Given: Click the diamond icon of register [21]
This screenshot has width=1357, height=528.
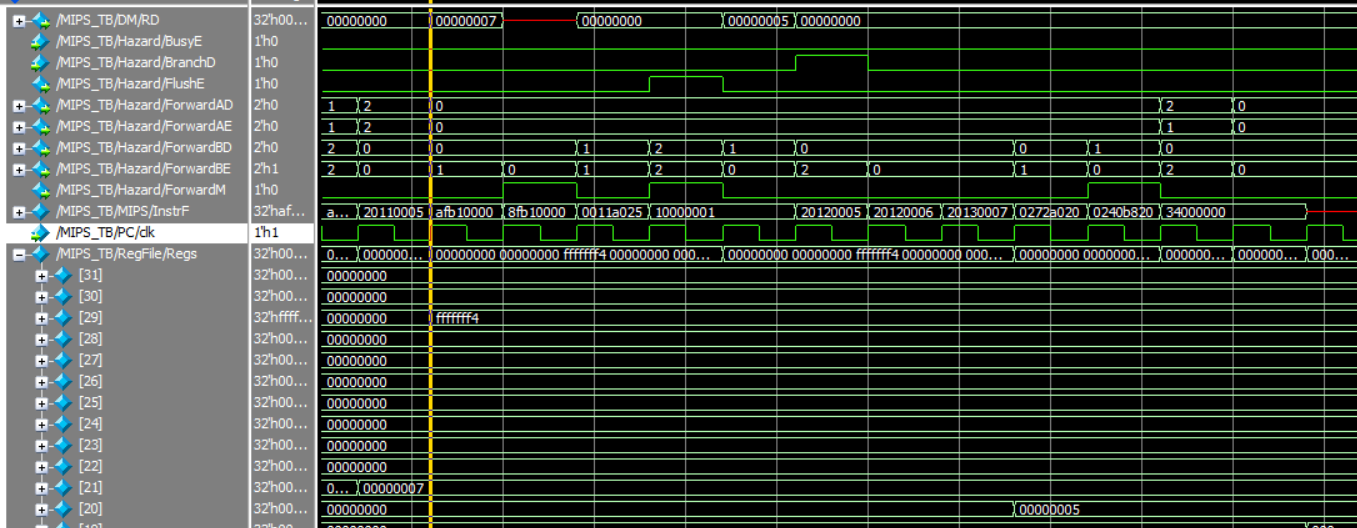Looking at the screenshot, I should 63,488.
